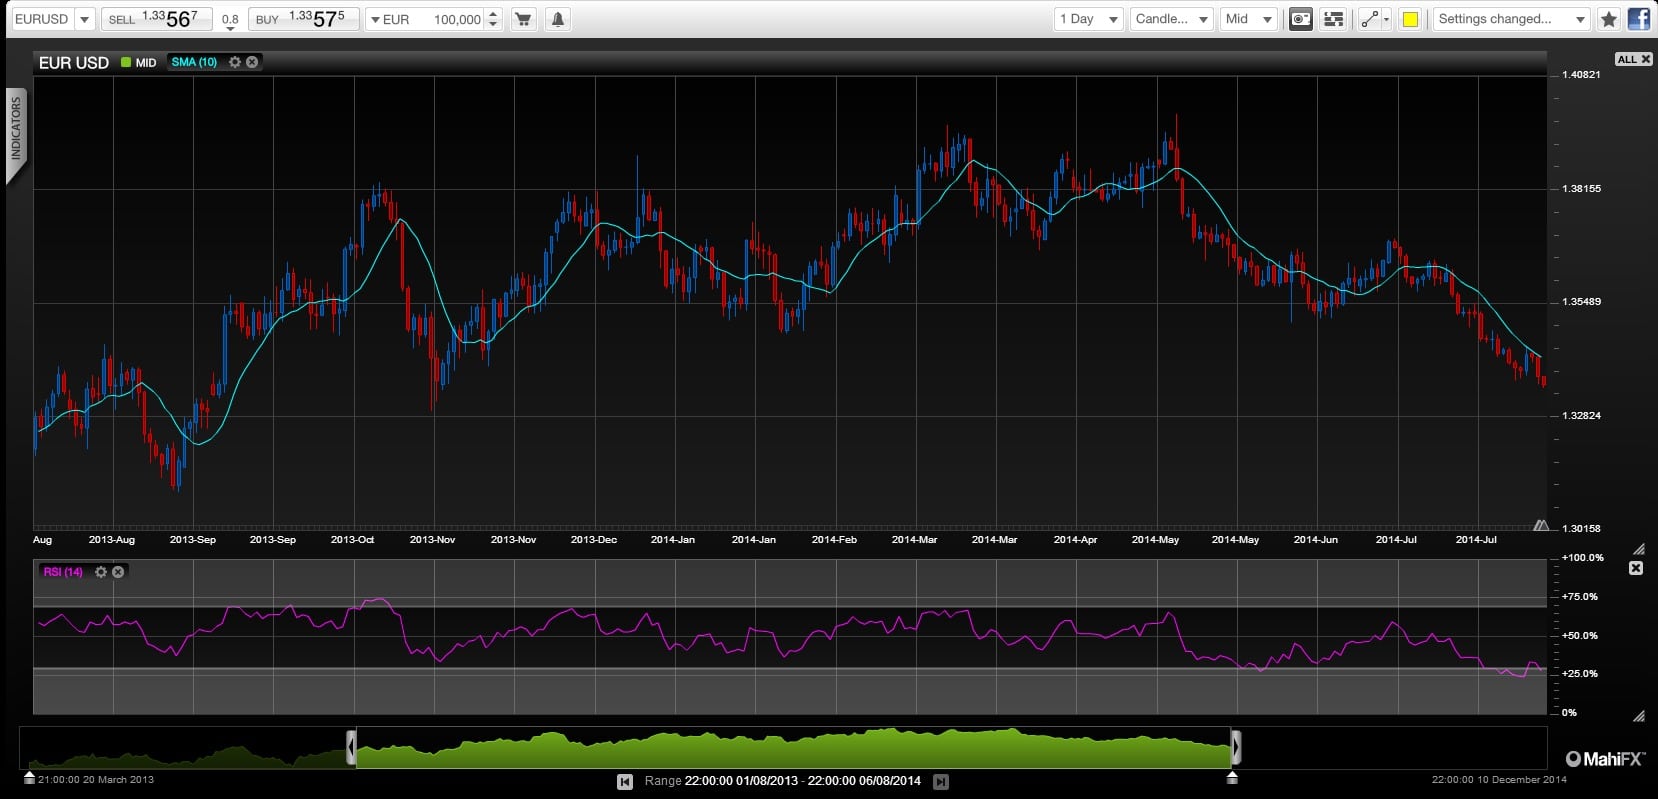Select the trend line drawing tool
This screenshot has height=799, width=1658.
1369,19
